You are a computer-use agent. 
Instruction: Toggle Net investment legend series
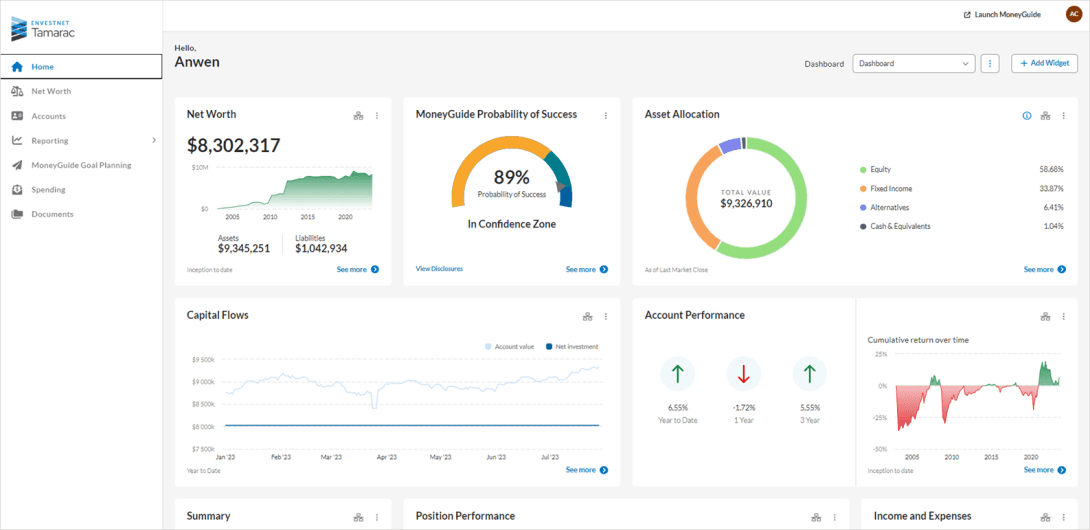coord(571,347)
